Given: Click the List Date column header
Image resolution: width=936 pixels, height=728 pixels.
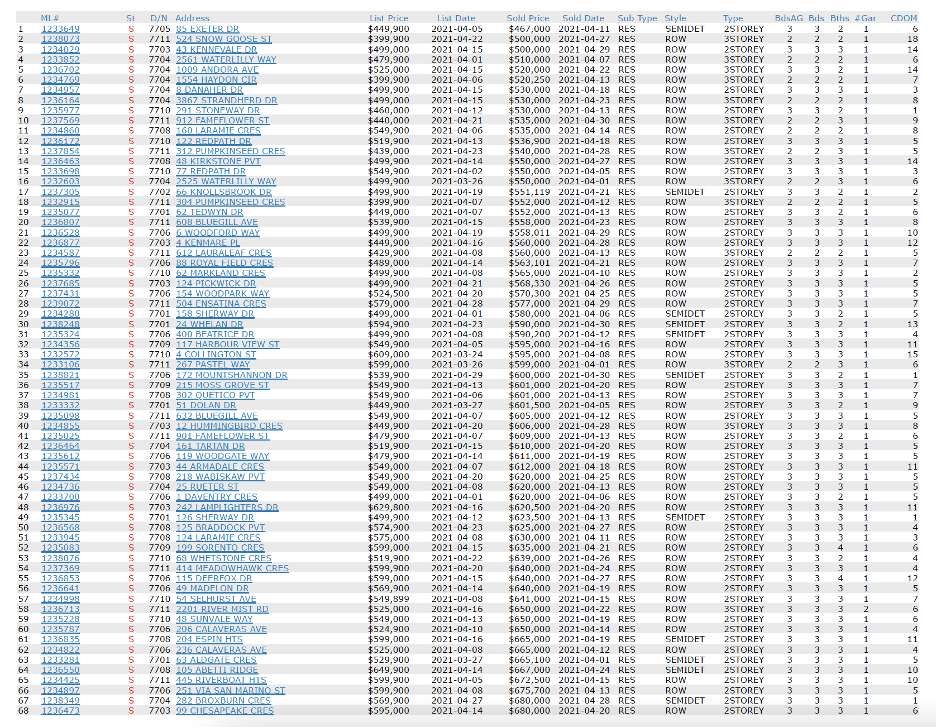Looking at the screenshot, I should click(x=456, y=18).
